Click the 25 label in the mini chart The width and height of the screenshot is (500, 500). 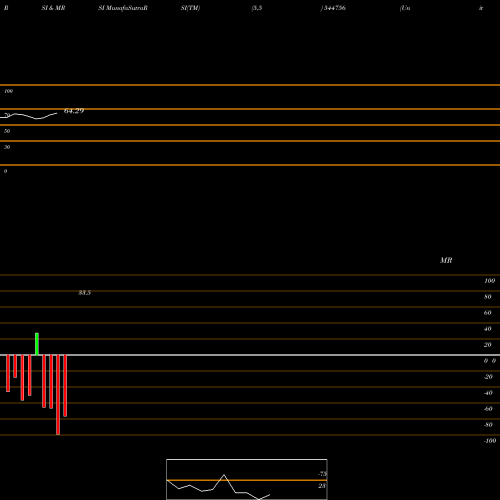point(322,486)
